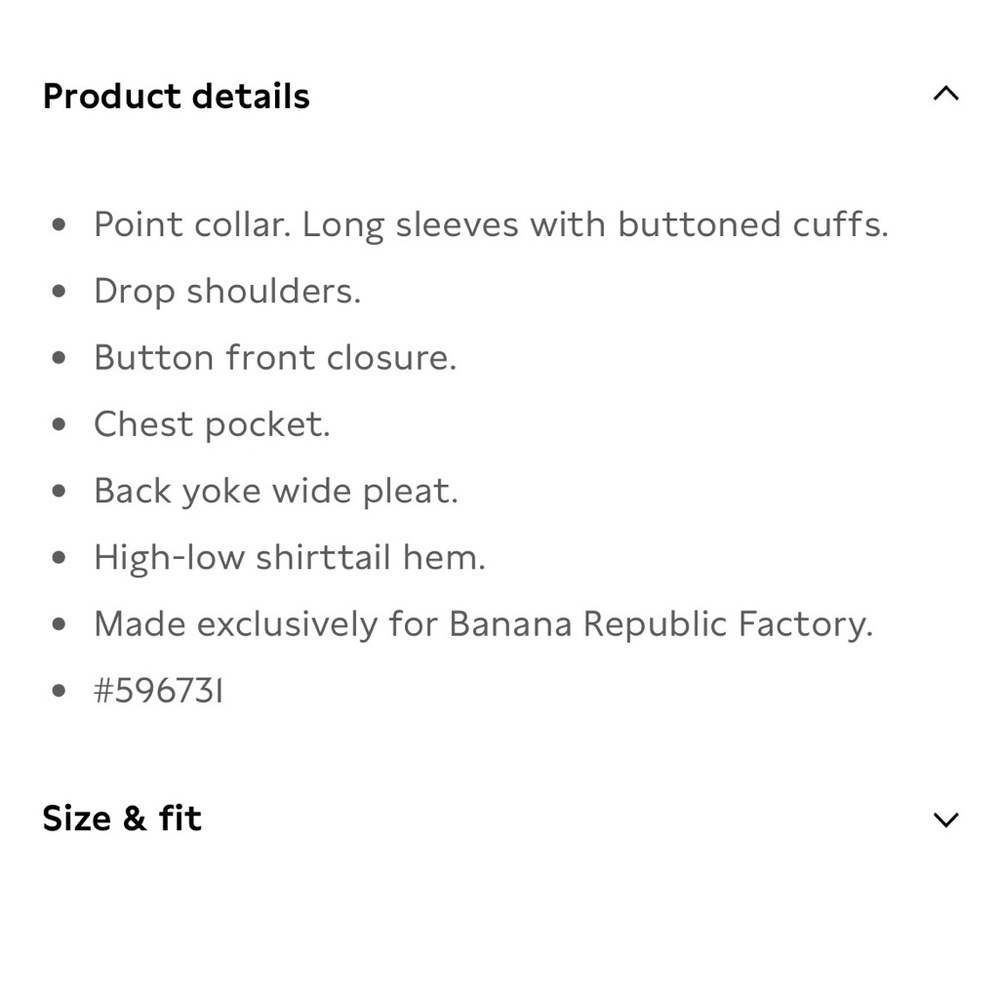Click bullet dot beside Chest pocket
1000x1000 pixels.
pyautogui.click(x=59, y=424)
